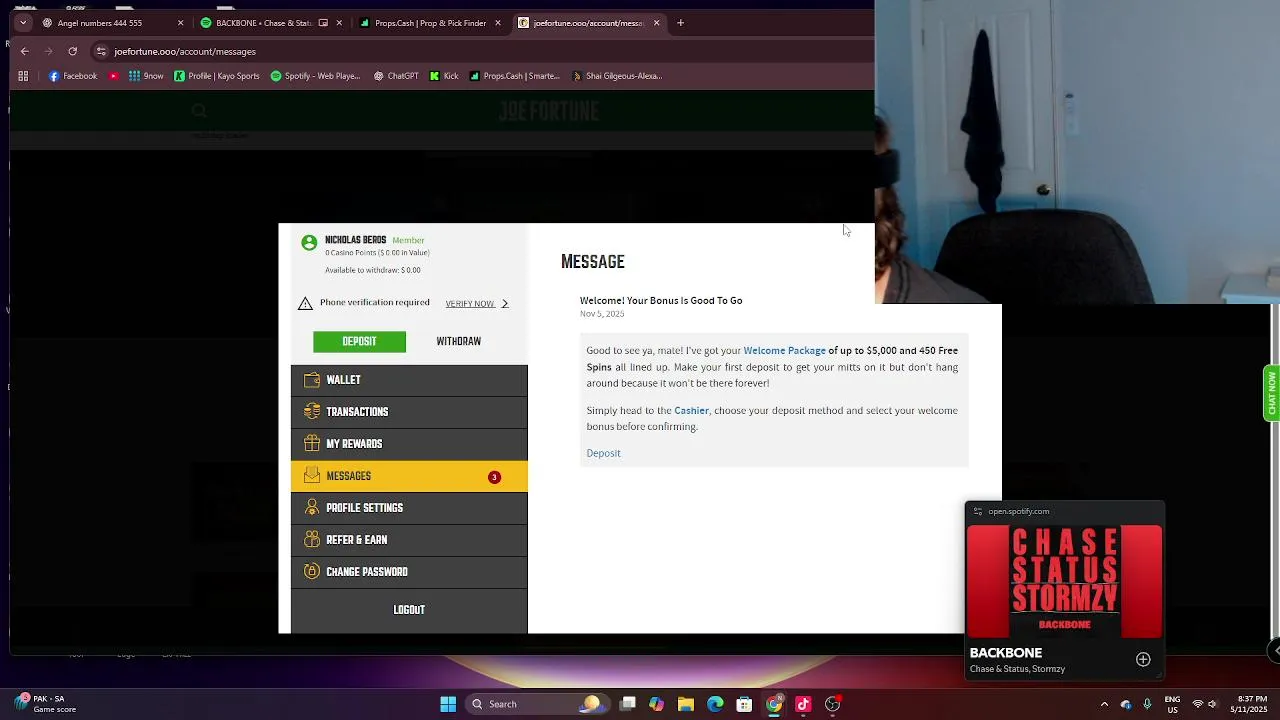1280x720 pixels.
Task: Open File Explorer from taskbar
Action: click(x=686, y=704)
